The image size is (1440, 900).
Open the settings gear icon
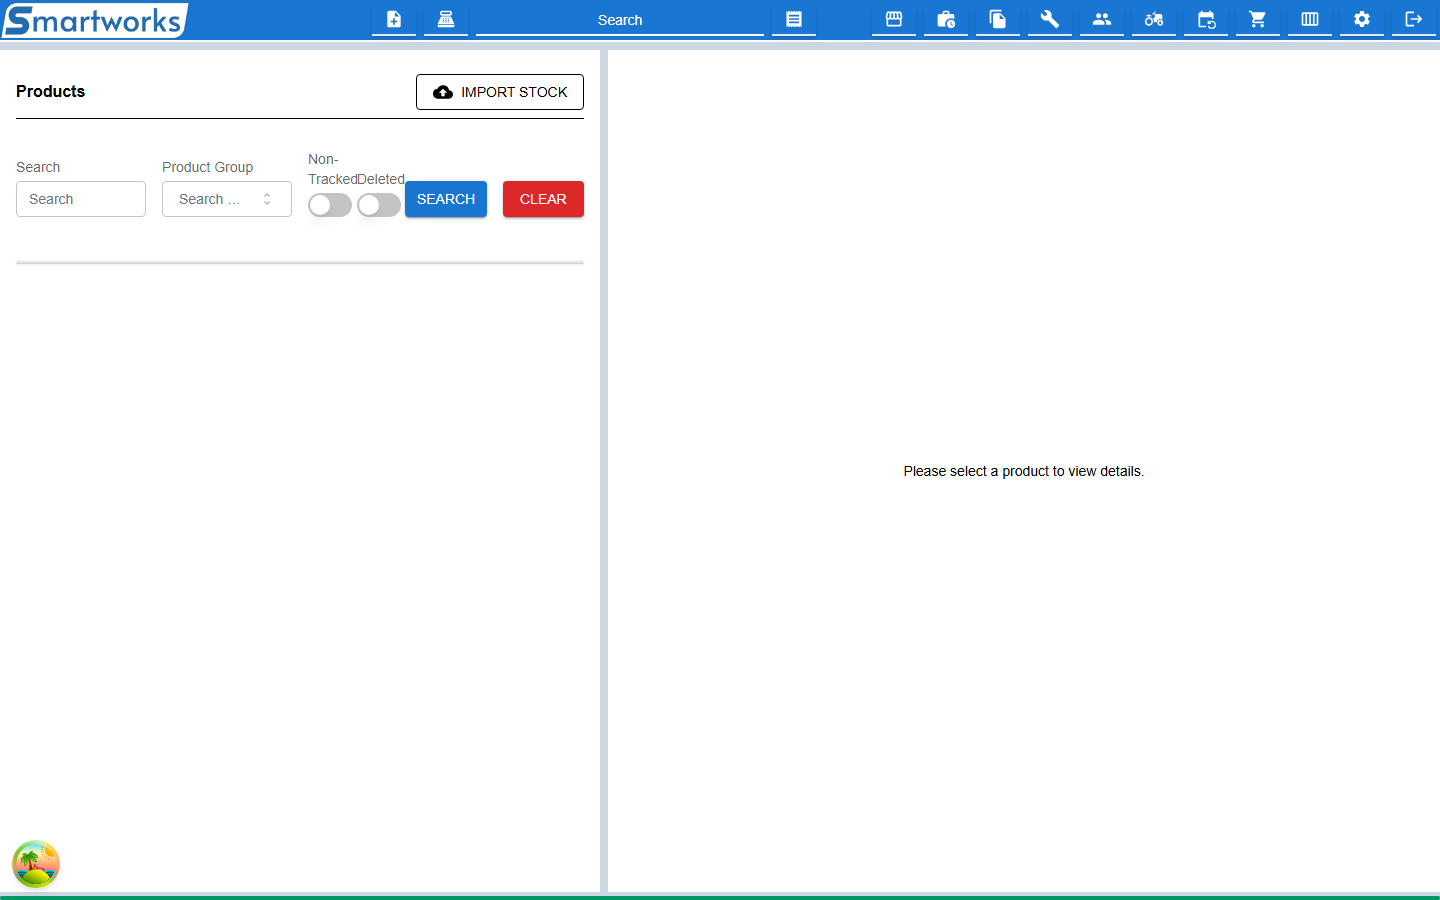tap(1362, 19)
